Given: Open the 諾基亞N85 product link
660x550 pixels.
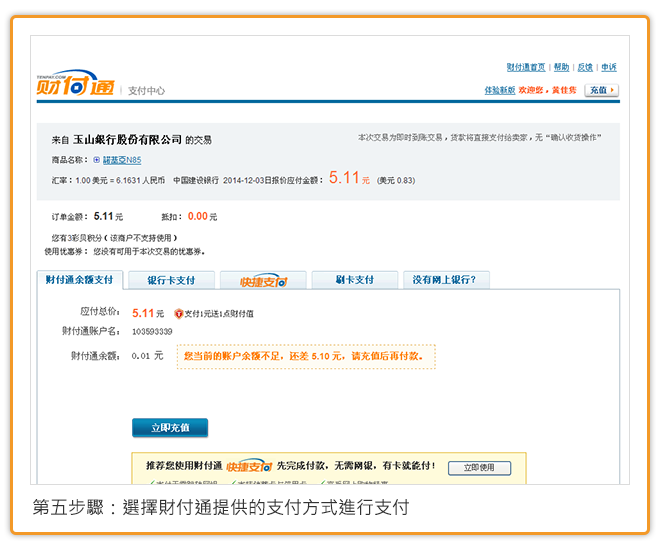Looking at the screenshot, I should point(122,160).
